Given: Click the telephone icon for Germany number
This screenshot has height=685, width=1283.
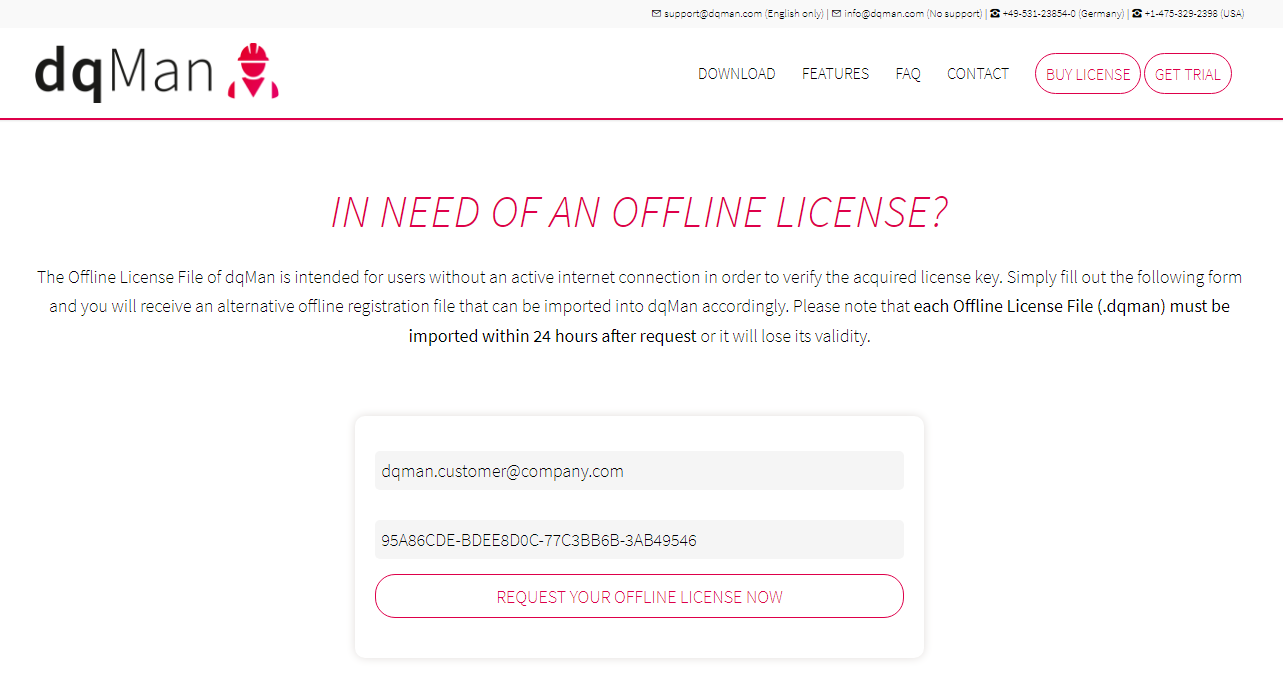Looking at the screenshot, I should coord(995,14).
